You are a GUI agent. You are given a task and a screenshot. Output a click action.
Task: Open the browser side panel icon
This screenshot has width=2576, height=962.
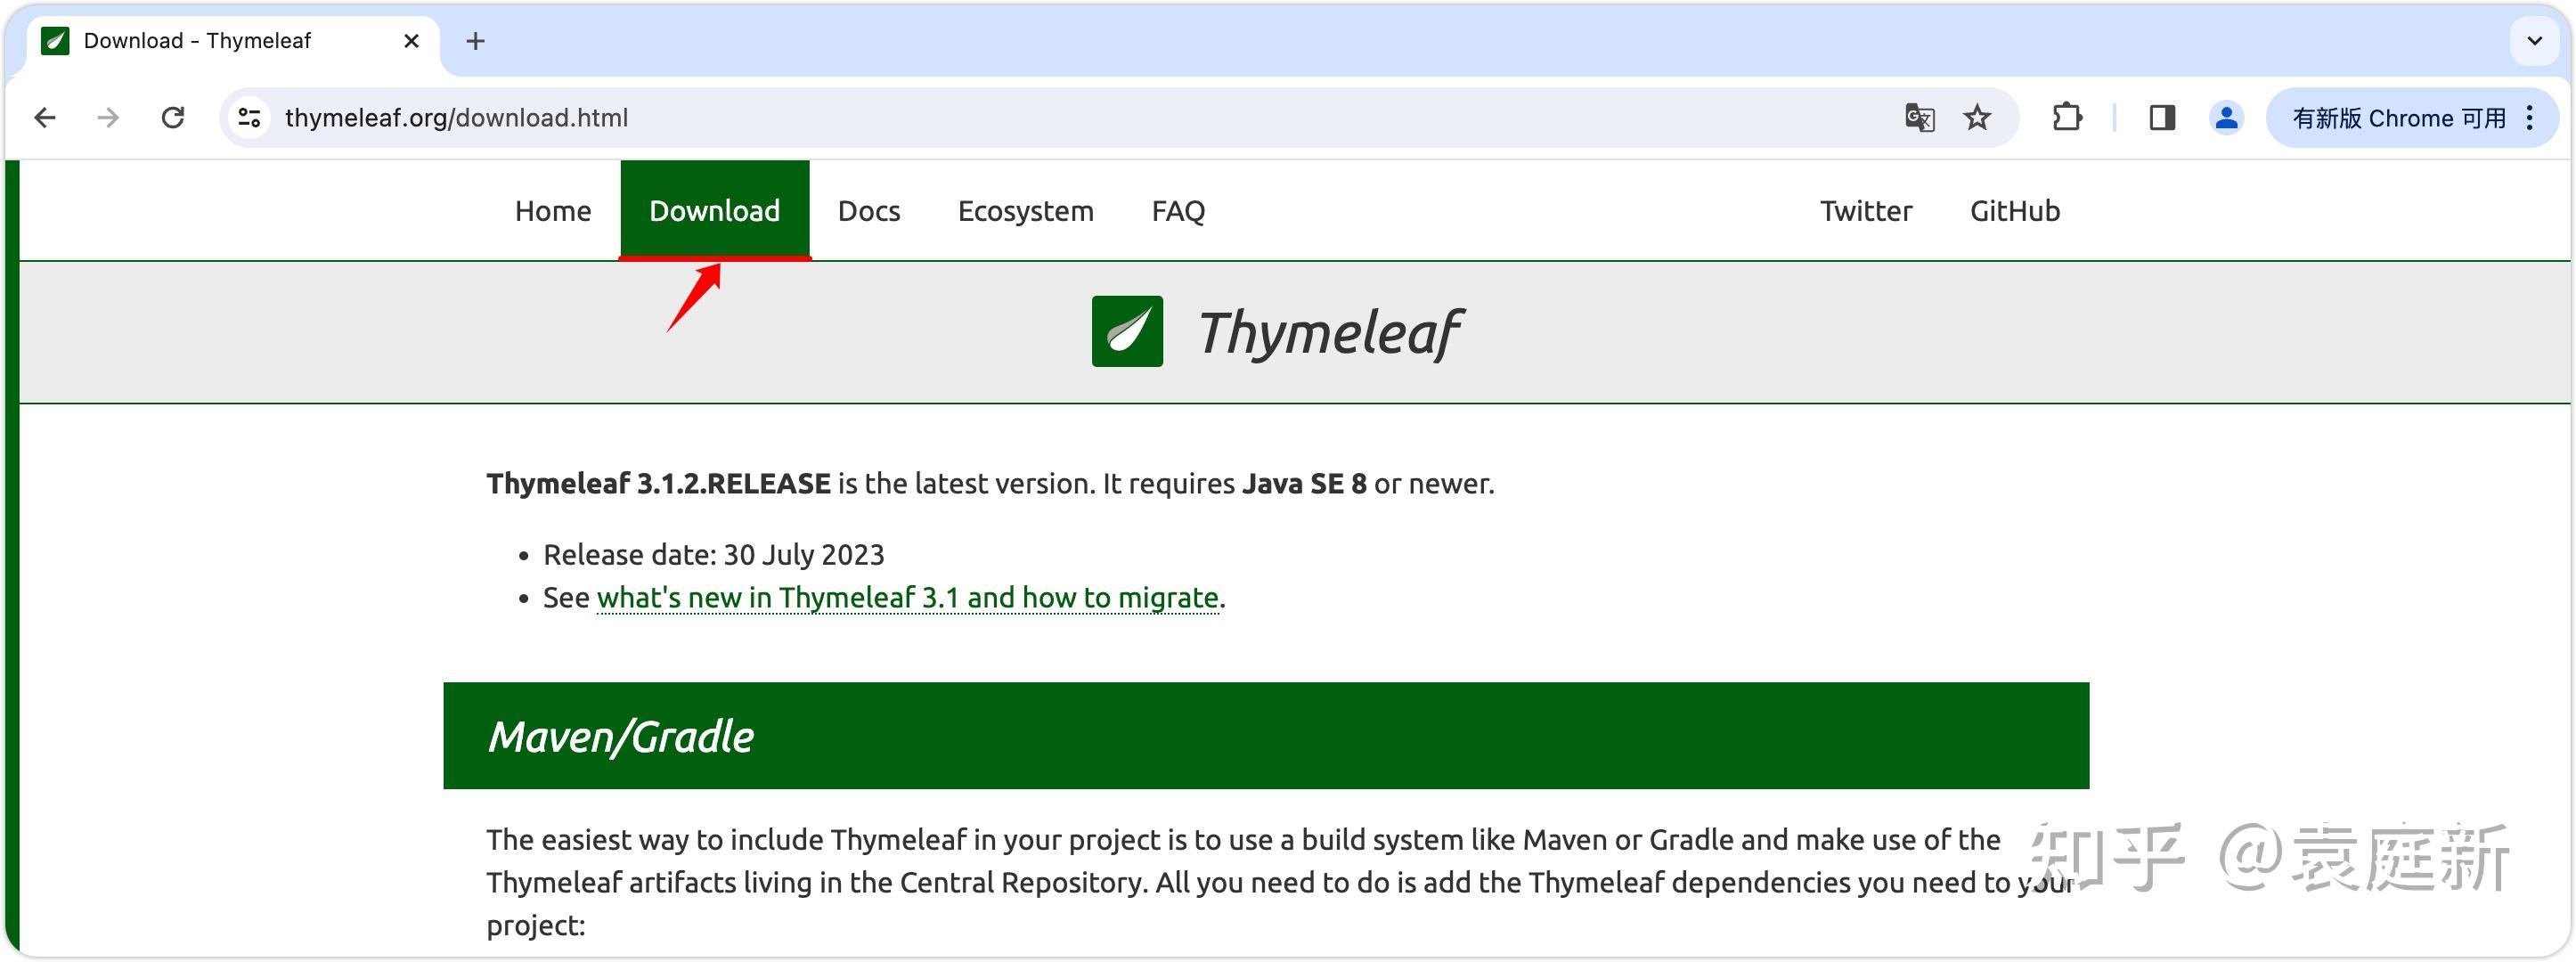[x=2162, y=117]
